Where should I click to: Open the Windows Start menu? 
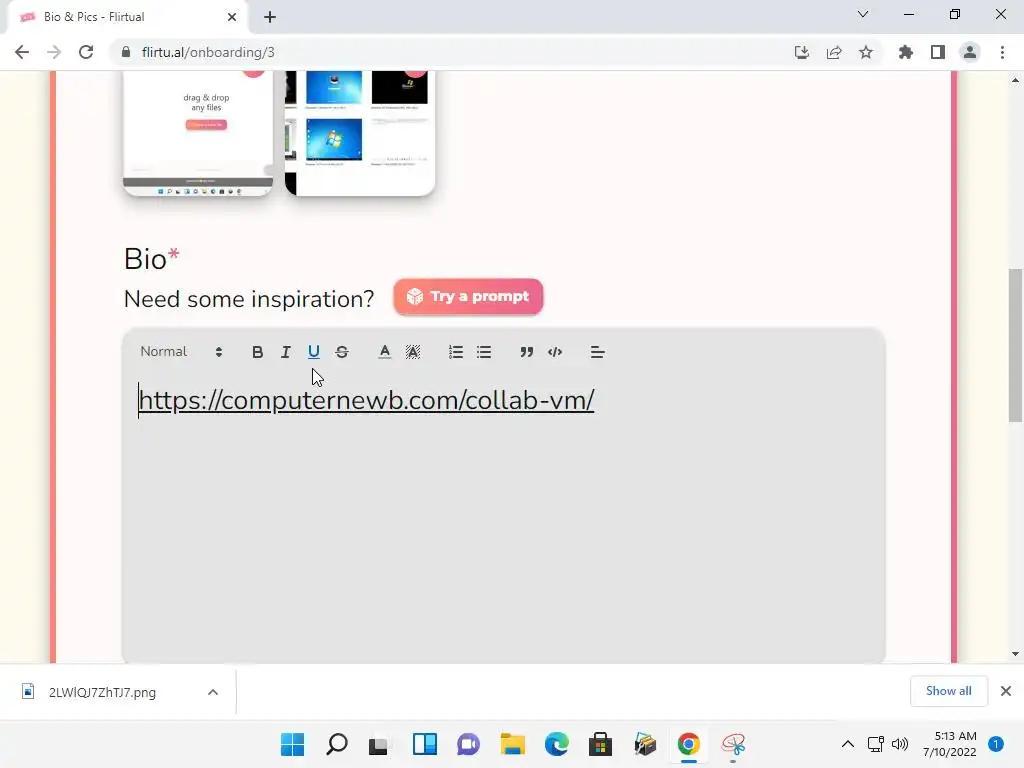coord(293,744)
